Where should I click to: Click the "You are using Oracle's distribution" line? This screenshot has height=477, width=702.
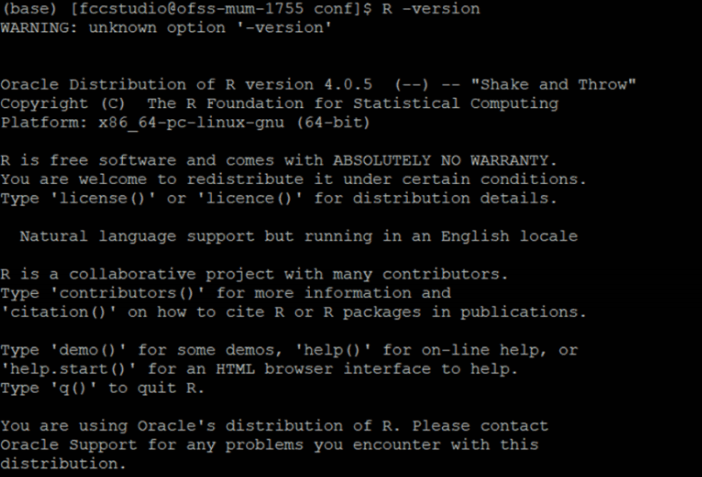274,425
